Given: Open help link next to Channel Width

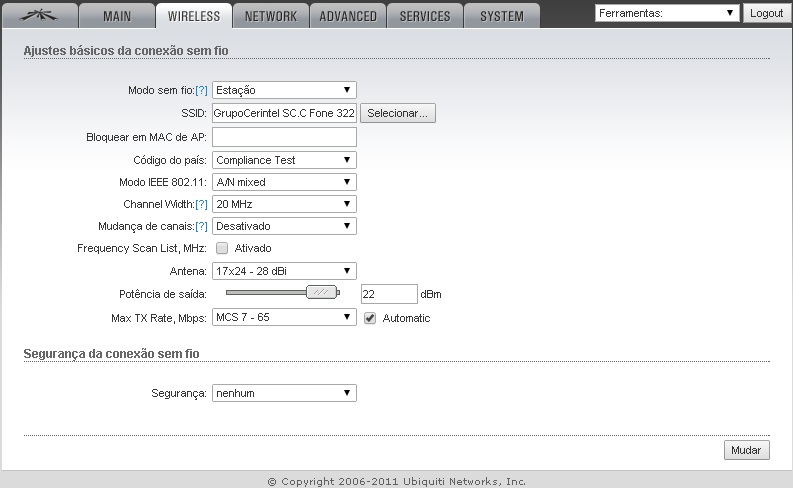Looking at the screenshot, I should (201, 204).
